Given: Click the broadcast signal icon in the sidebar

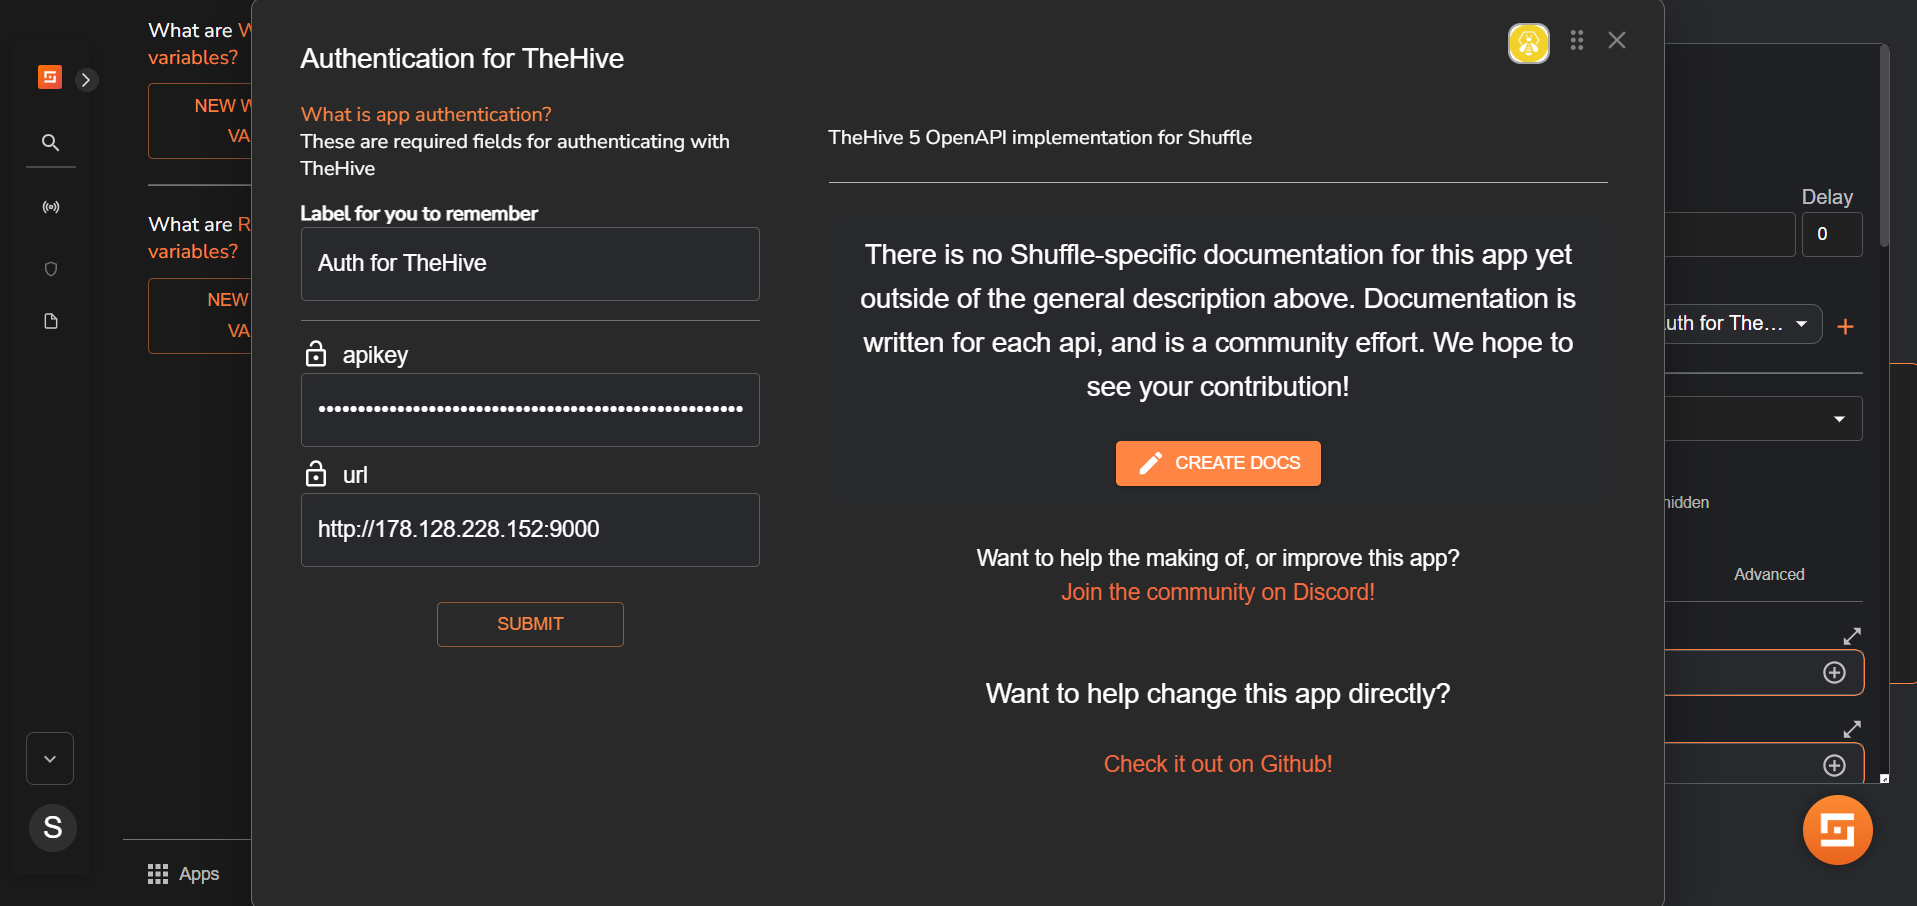Looking at the screenshot, I should (50, 207).
